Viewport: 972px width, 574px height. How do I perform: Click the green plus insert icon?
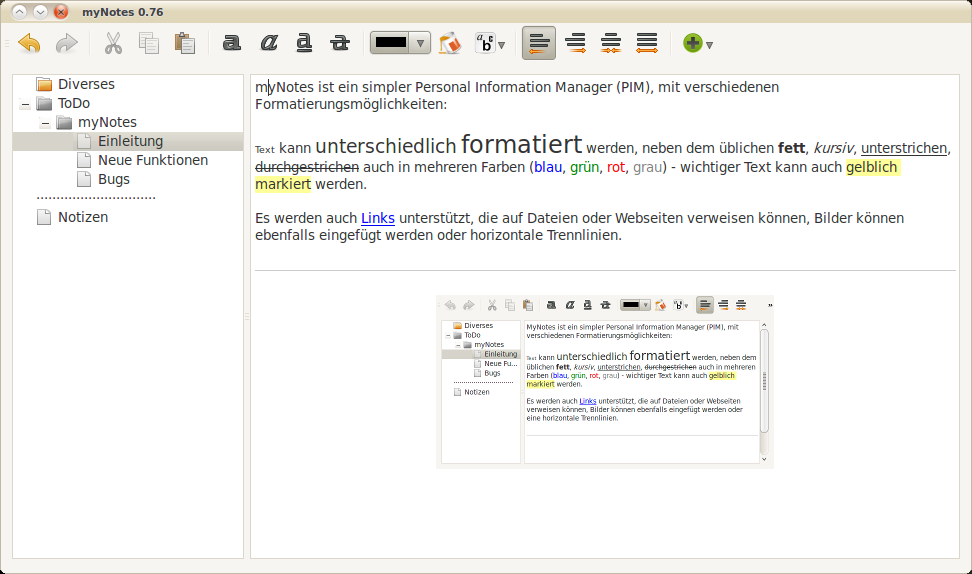click(x=692, y=43)
